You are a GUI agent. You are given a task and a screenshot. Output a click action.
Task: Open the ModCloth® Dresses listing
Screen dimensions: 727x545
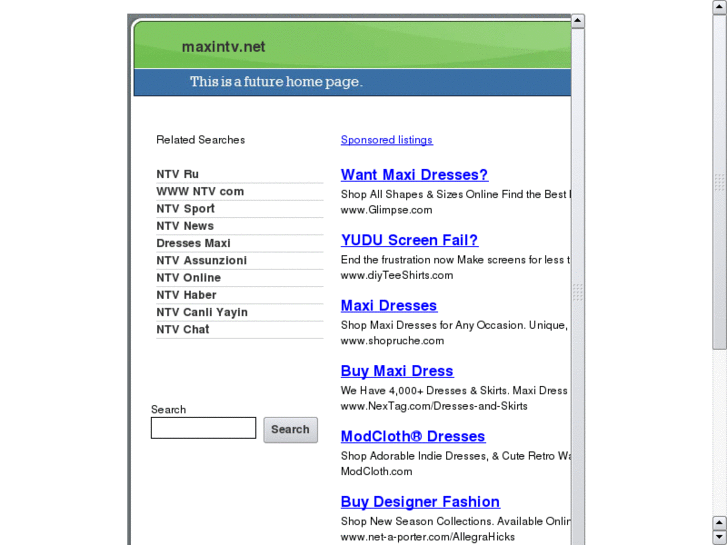point(413,436)
